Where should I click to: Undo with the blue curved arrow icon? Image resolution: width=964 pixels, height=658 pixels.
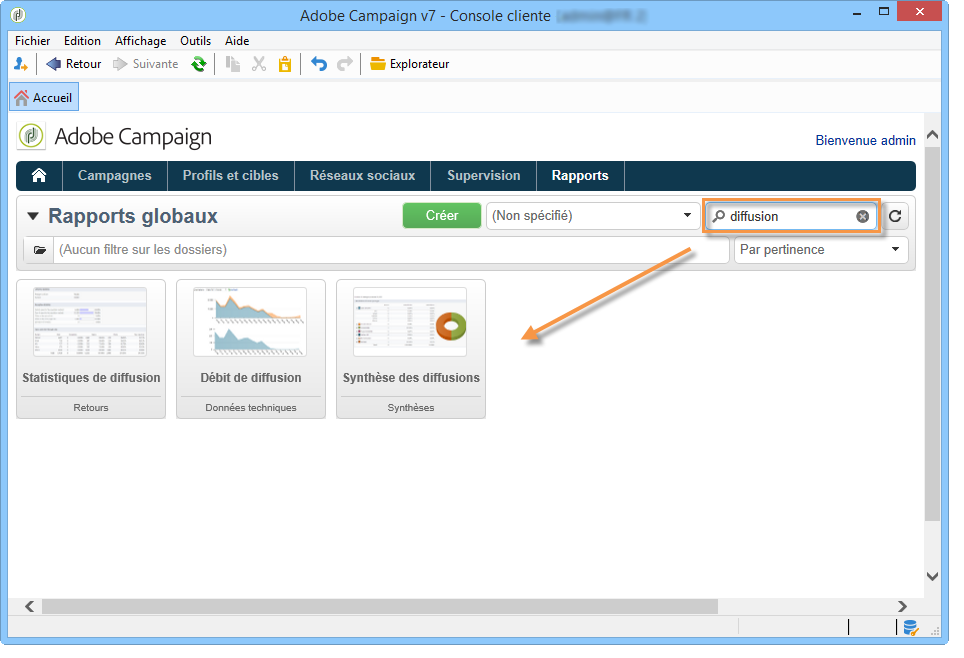(318, 64)
